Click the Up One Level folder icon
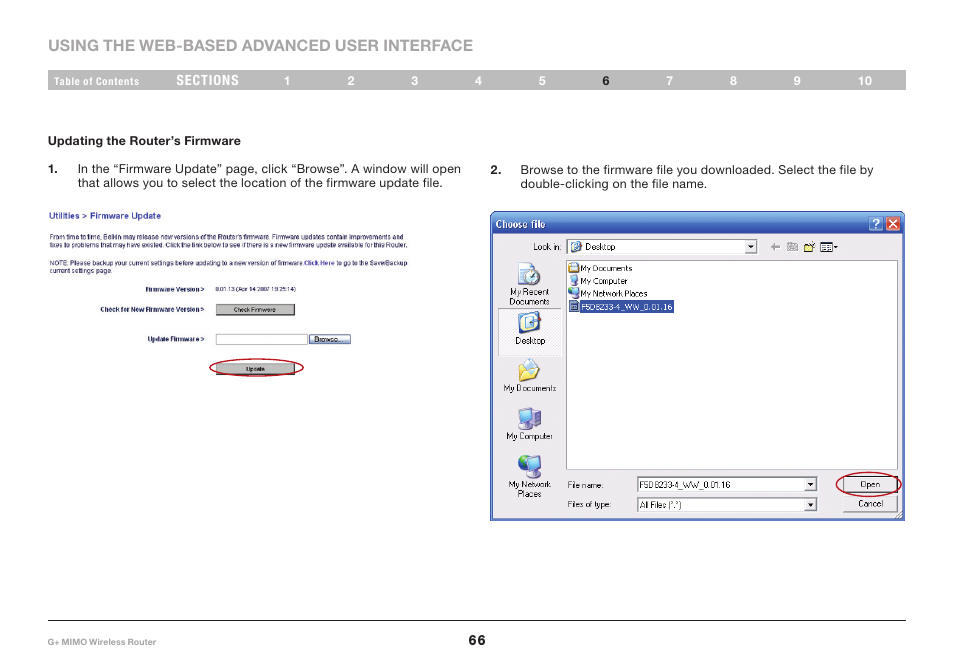Viewport: 954px width, 668px height. [x=792, y=247]
